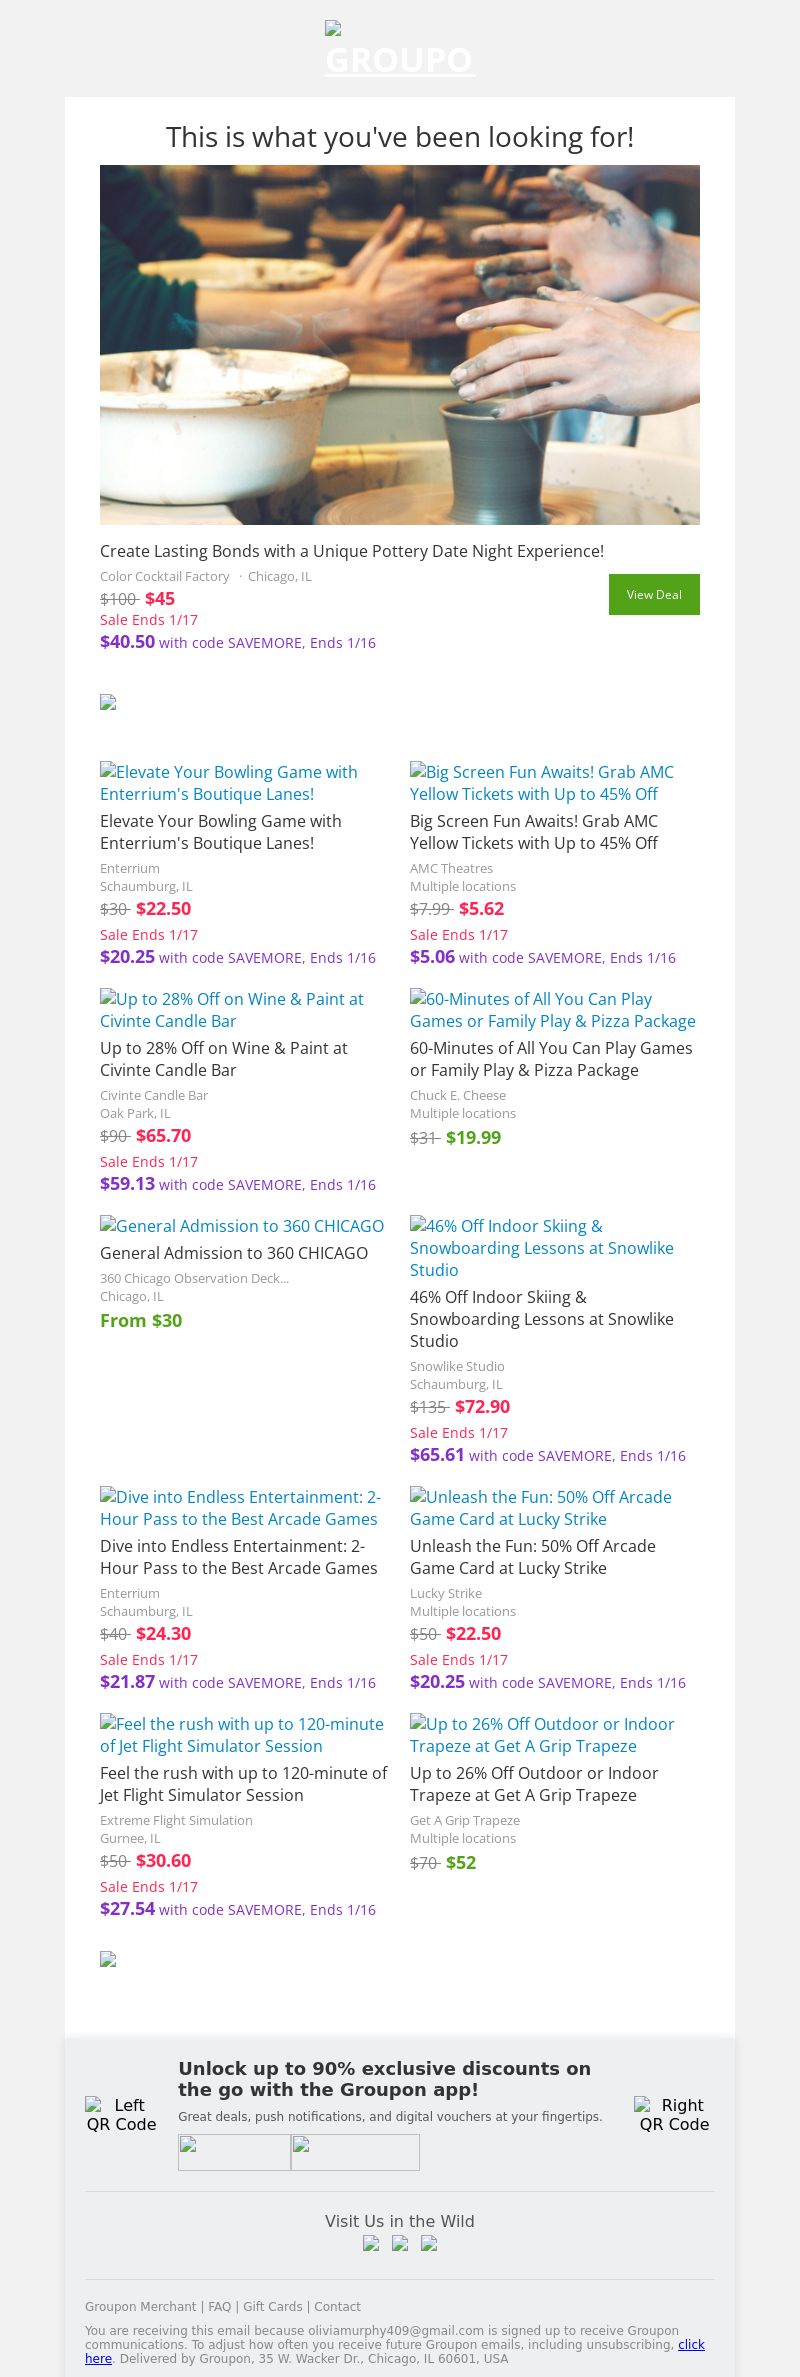Open the Jet Flight Simulator Session deal
Viewport: 800px width, 2377px height.
point(241,1734)
